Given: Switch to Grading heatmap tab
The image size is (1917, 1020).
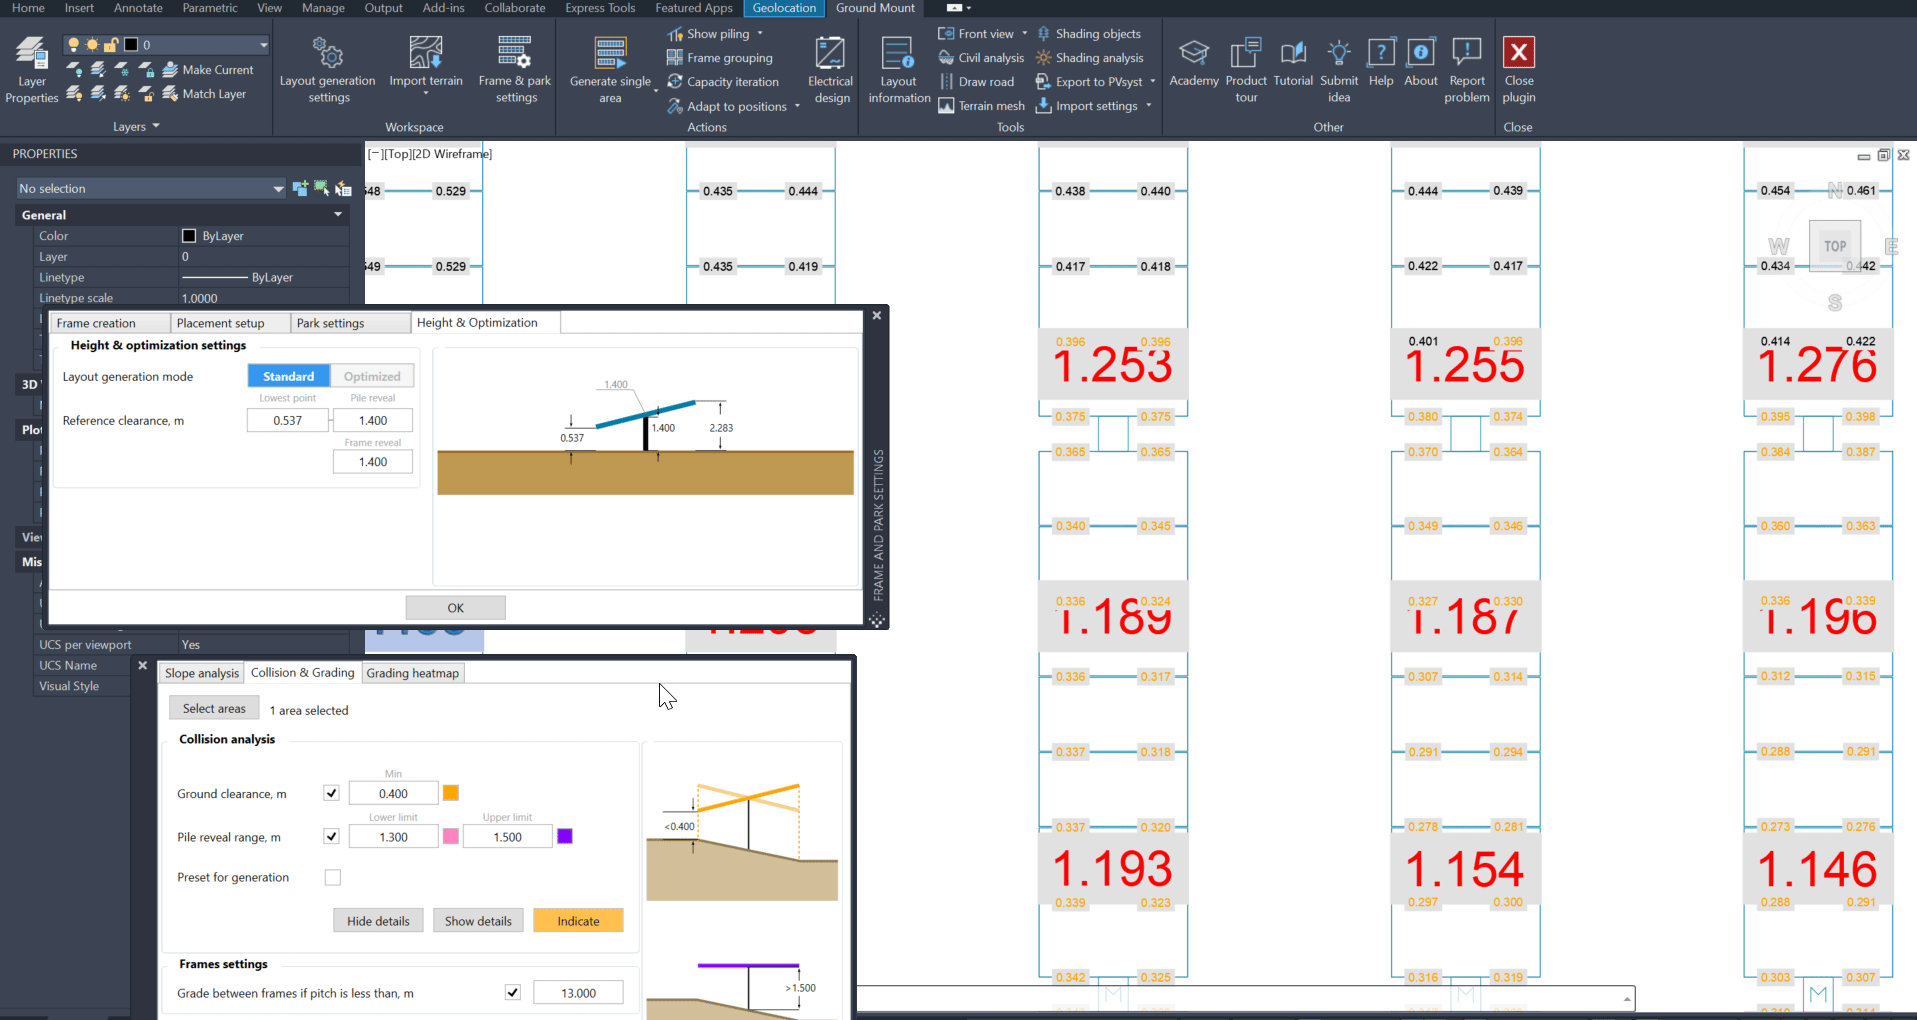Looking at the screenshot, I should click(413, 673).
